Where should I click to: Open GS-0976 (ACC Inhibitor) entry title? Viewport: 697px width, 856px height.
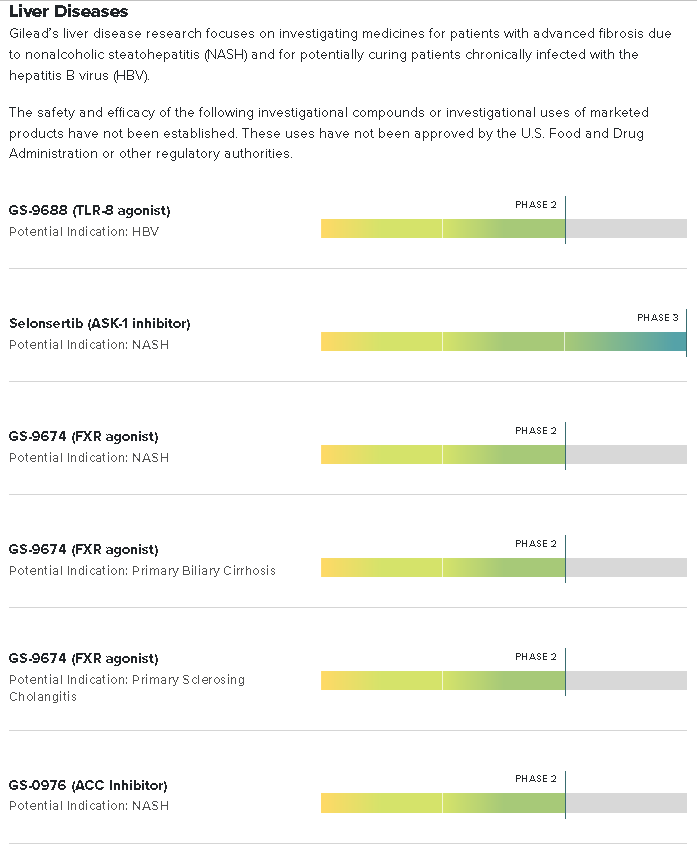[x=88, y=785]
